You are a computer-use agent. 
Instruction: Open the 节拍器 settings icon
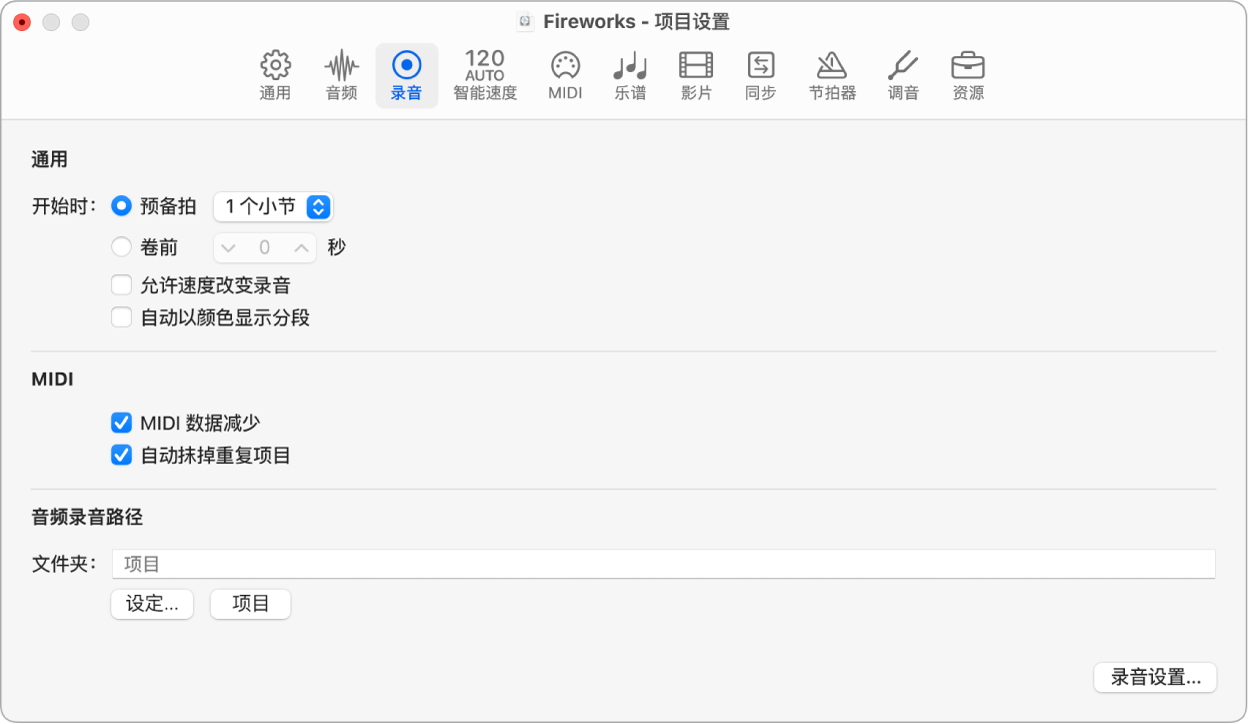[x=833, y=75]
